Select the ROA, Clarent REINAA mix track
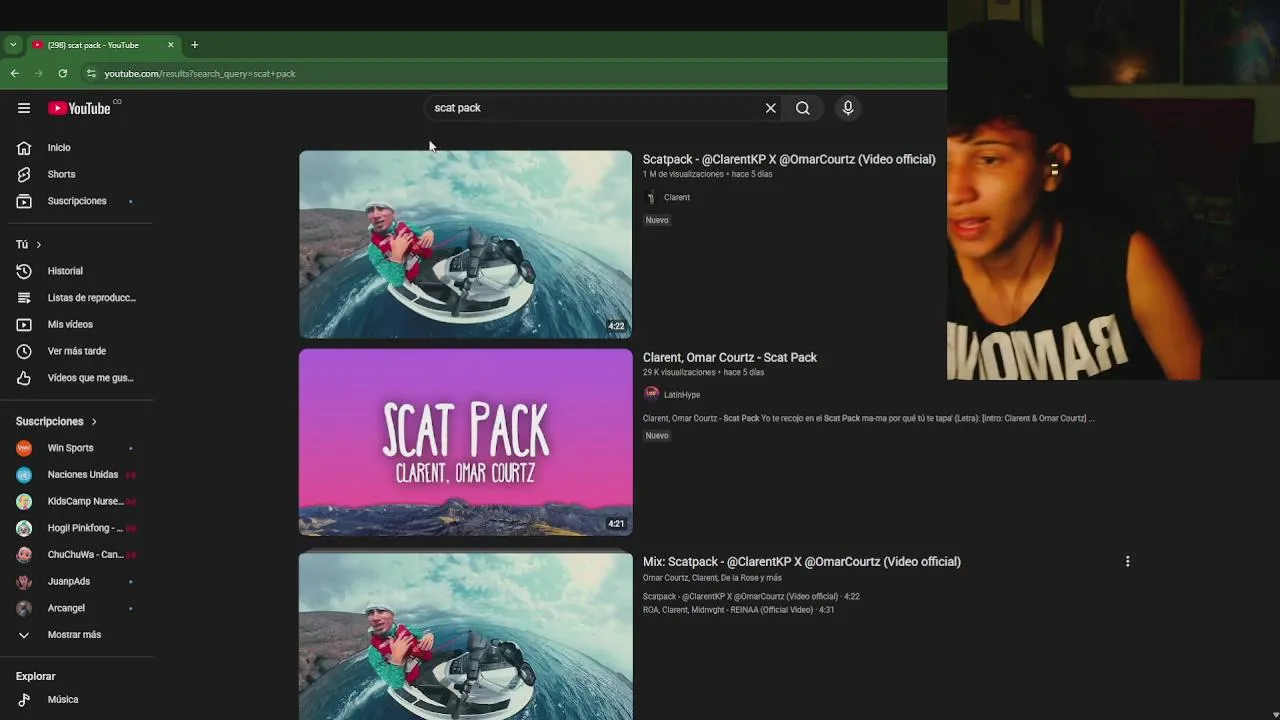Image resolution: width=1280 pixels, height=720 pixels. (739, 610)
